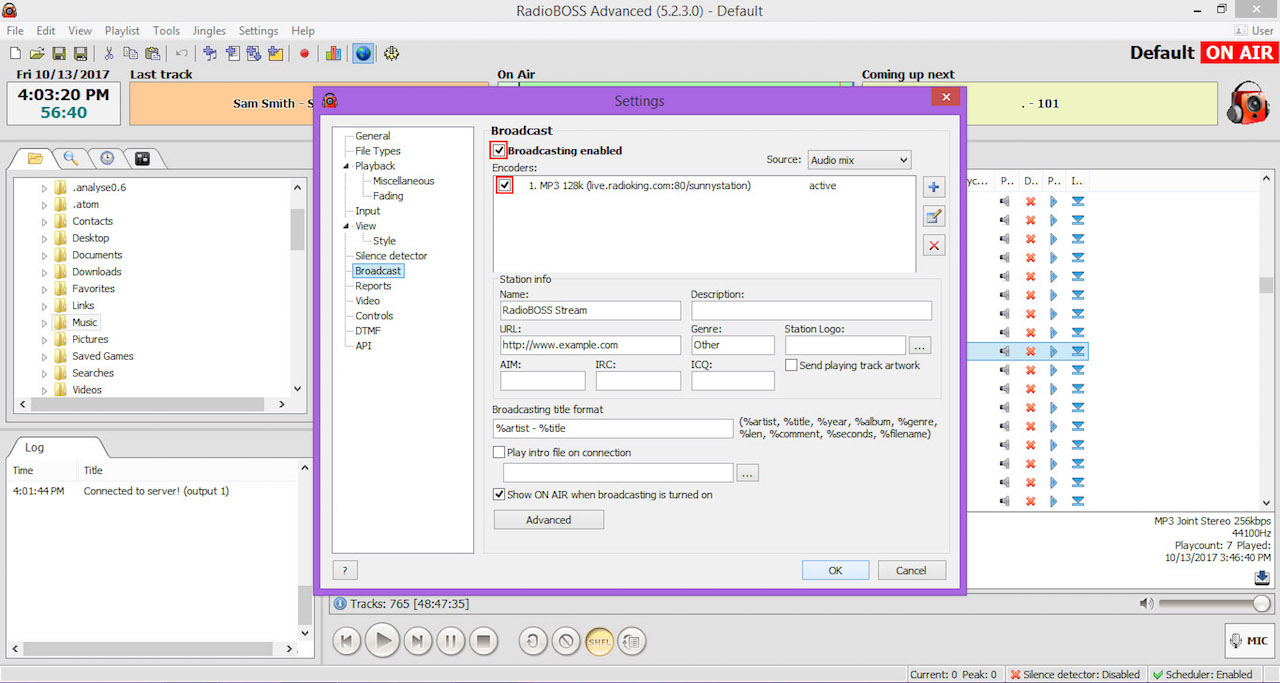Skip to the next track
Image resolution: width=1280 pixels, height=683 pixels.
pyautogui.click(x=418, y=641)
